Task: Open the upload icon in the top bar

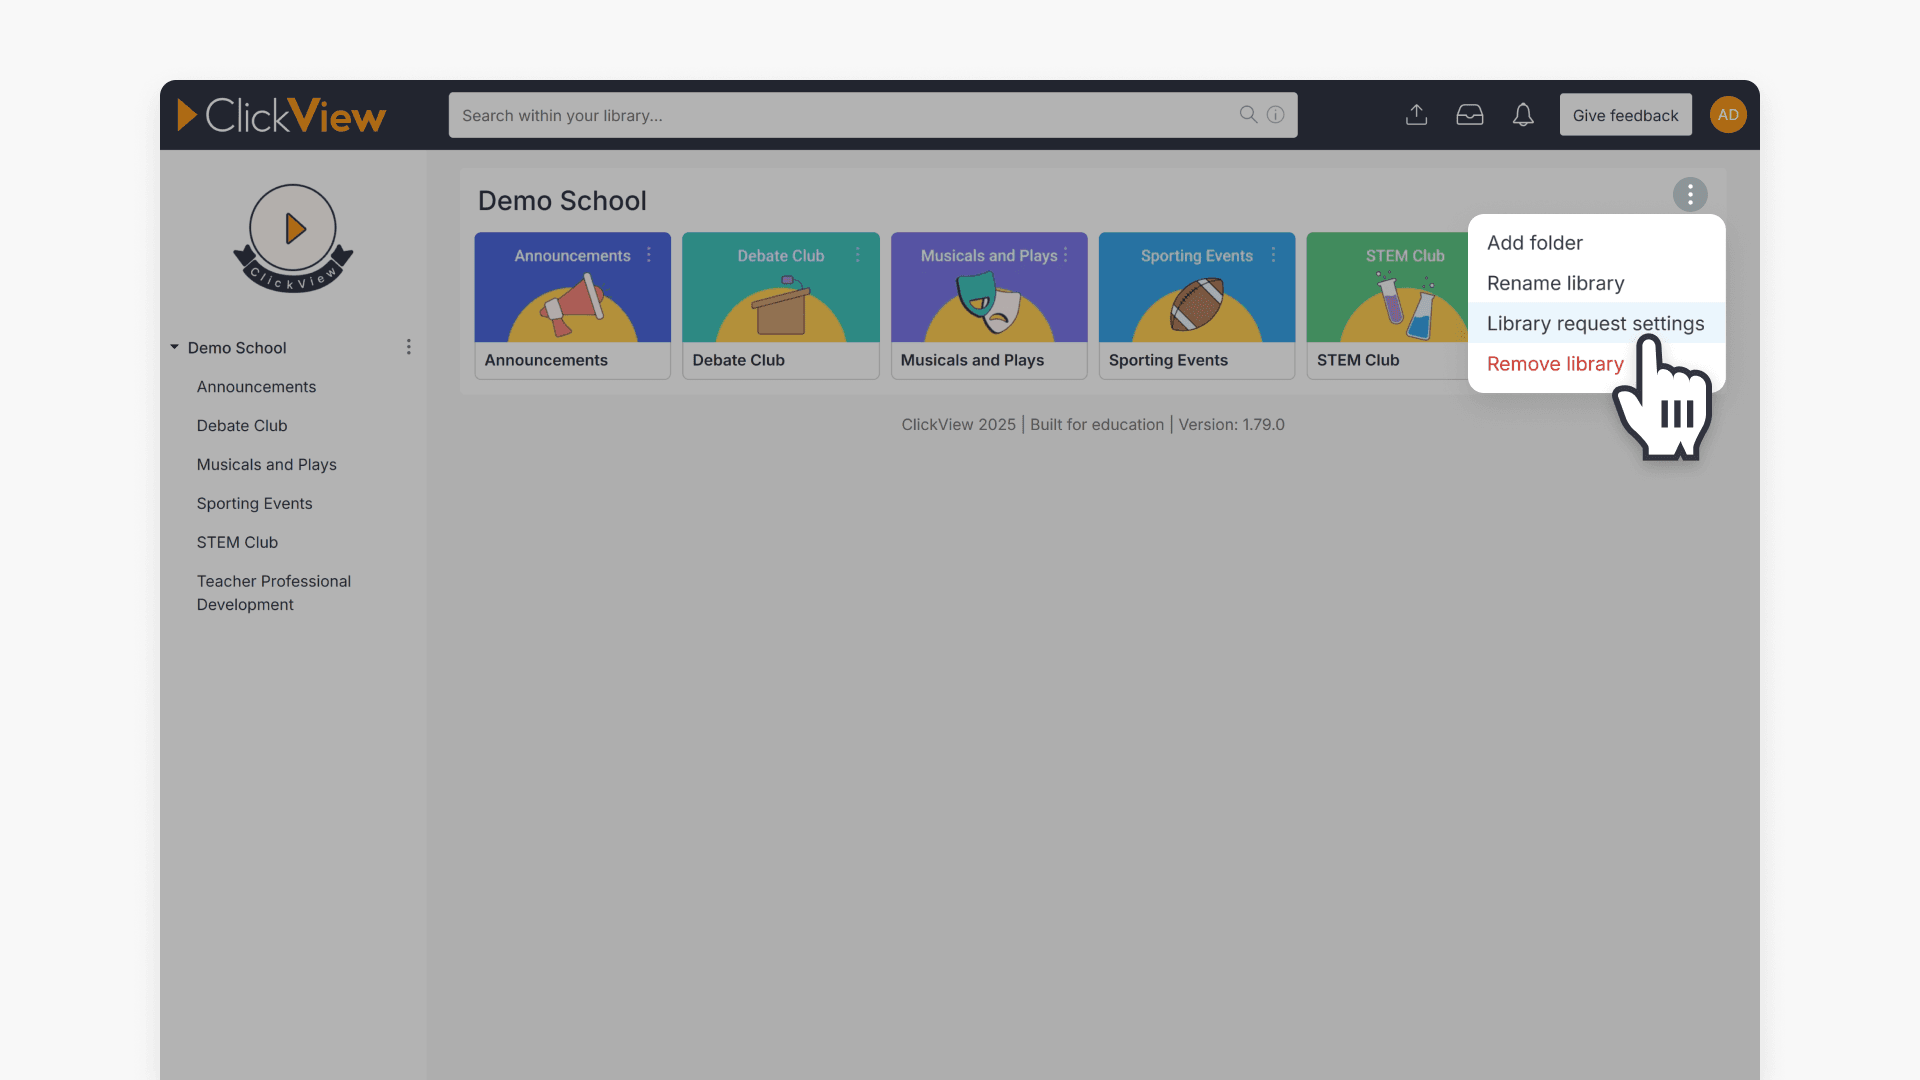Action: (1416, 115)
